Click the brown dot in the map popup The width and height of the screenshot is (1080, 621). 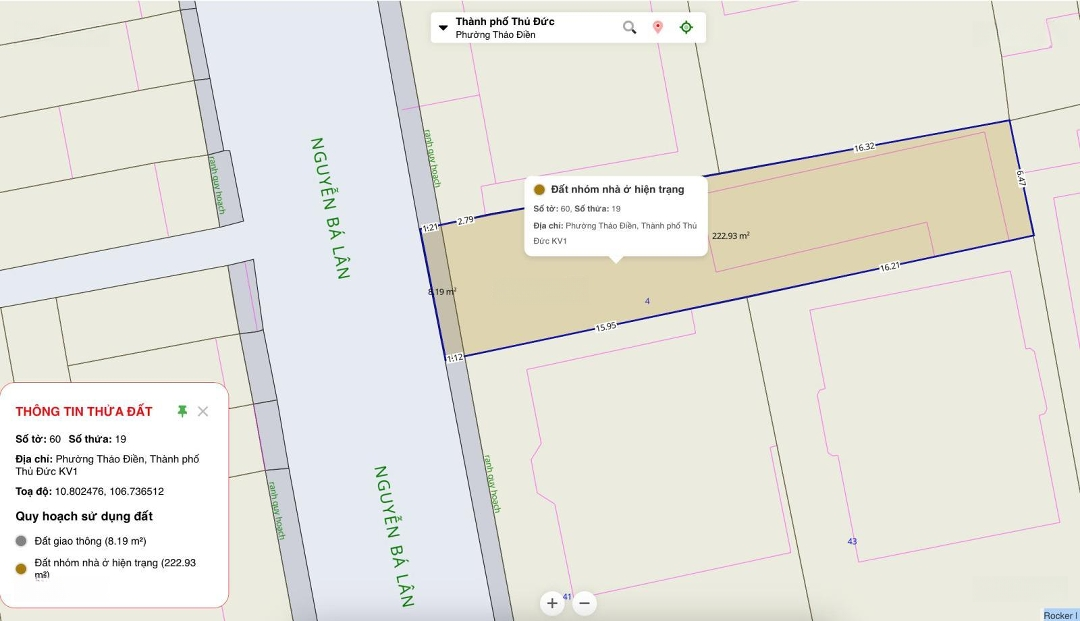(x=539, y=189)
